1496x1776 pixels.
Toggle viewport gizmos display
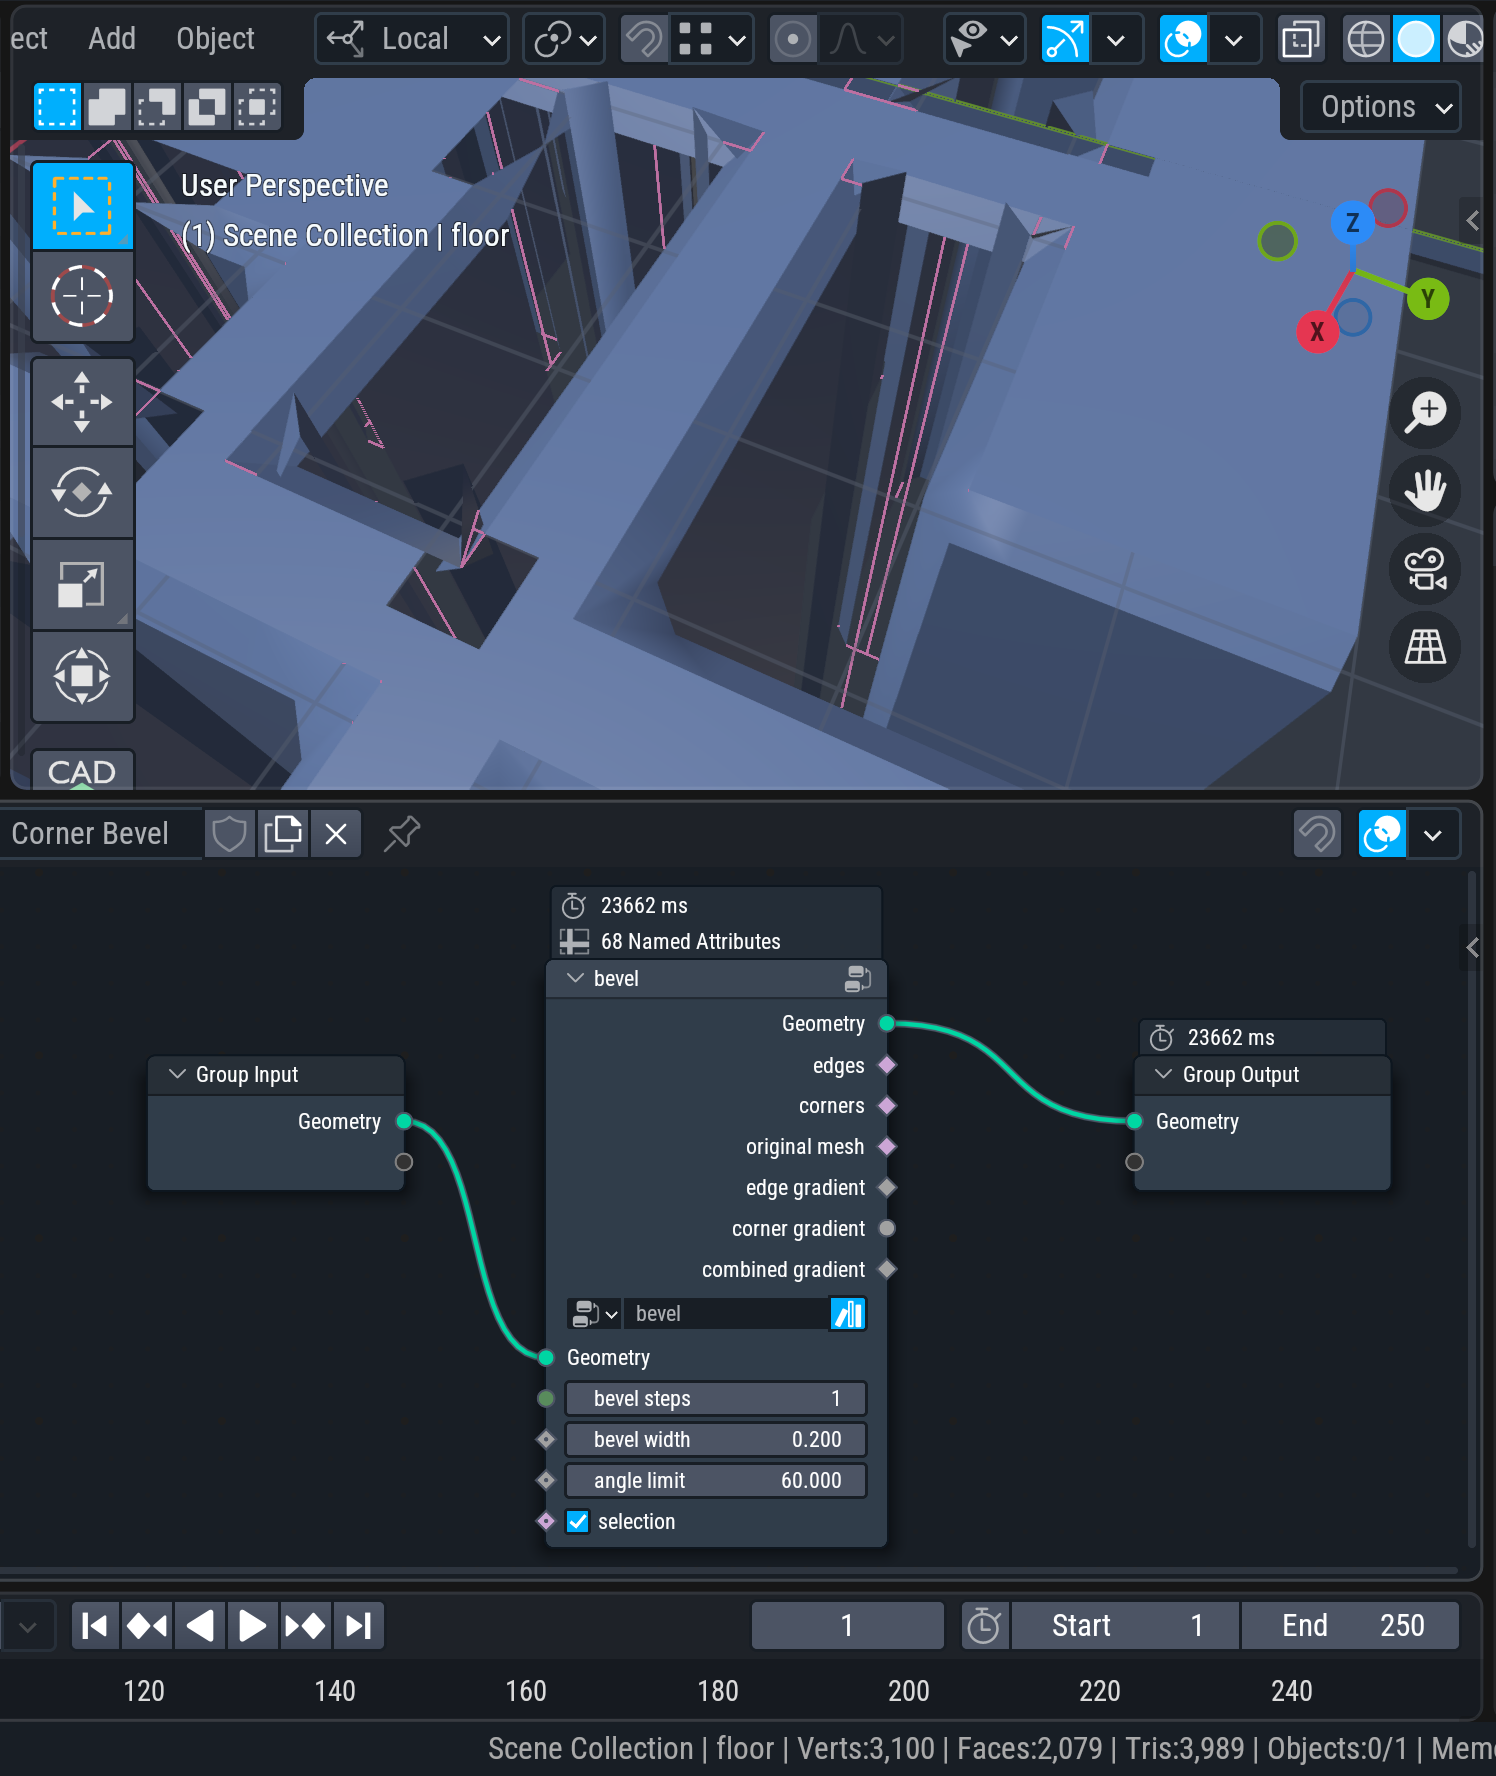tap(1065, 40)
